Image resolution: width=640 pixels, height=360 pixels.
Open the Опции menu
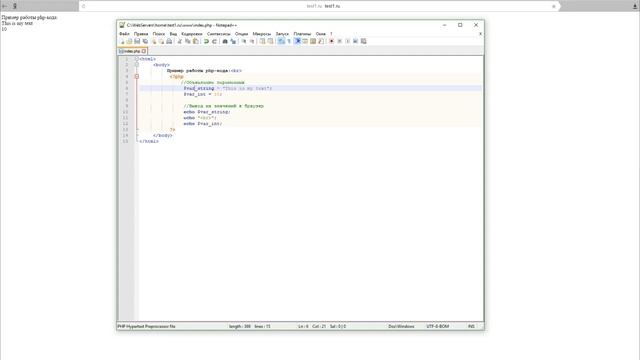pos(241,34)
